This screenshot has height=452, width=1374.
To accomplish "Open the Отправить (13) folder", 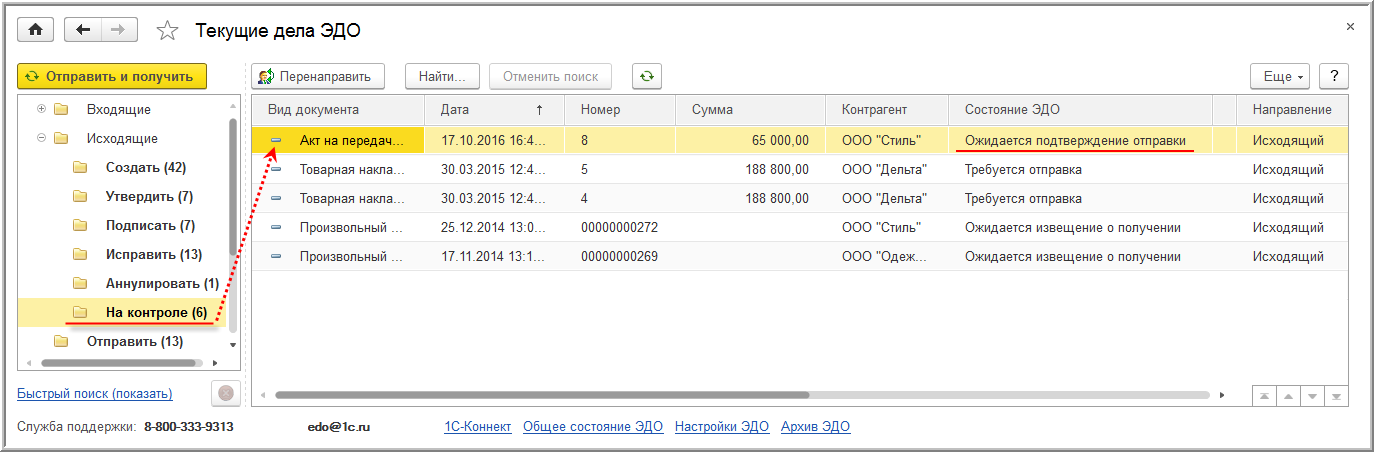I will pyautogui.click(x=135, y=342).
